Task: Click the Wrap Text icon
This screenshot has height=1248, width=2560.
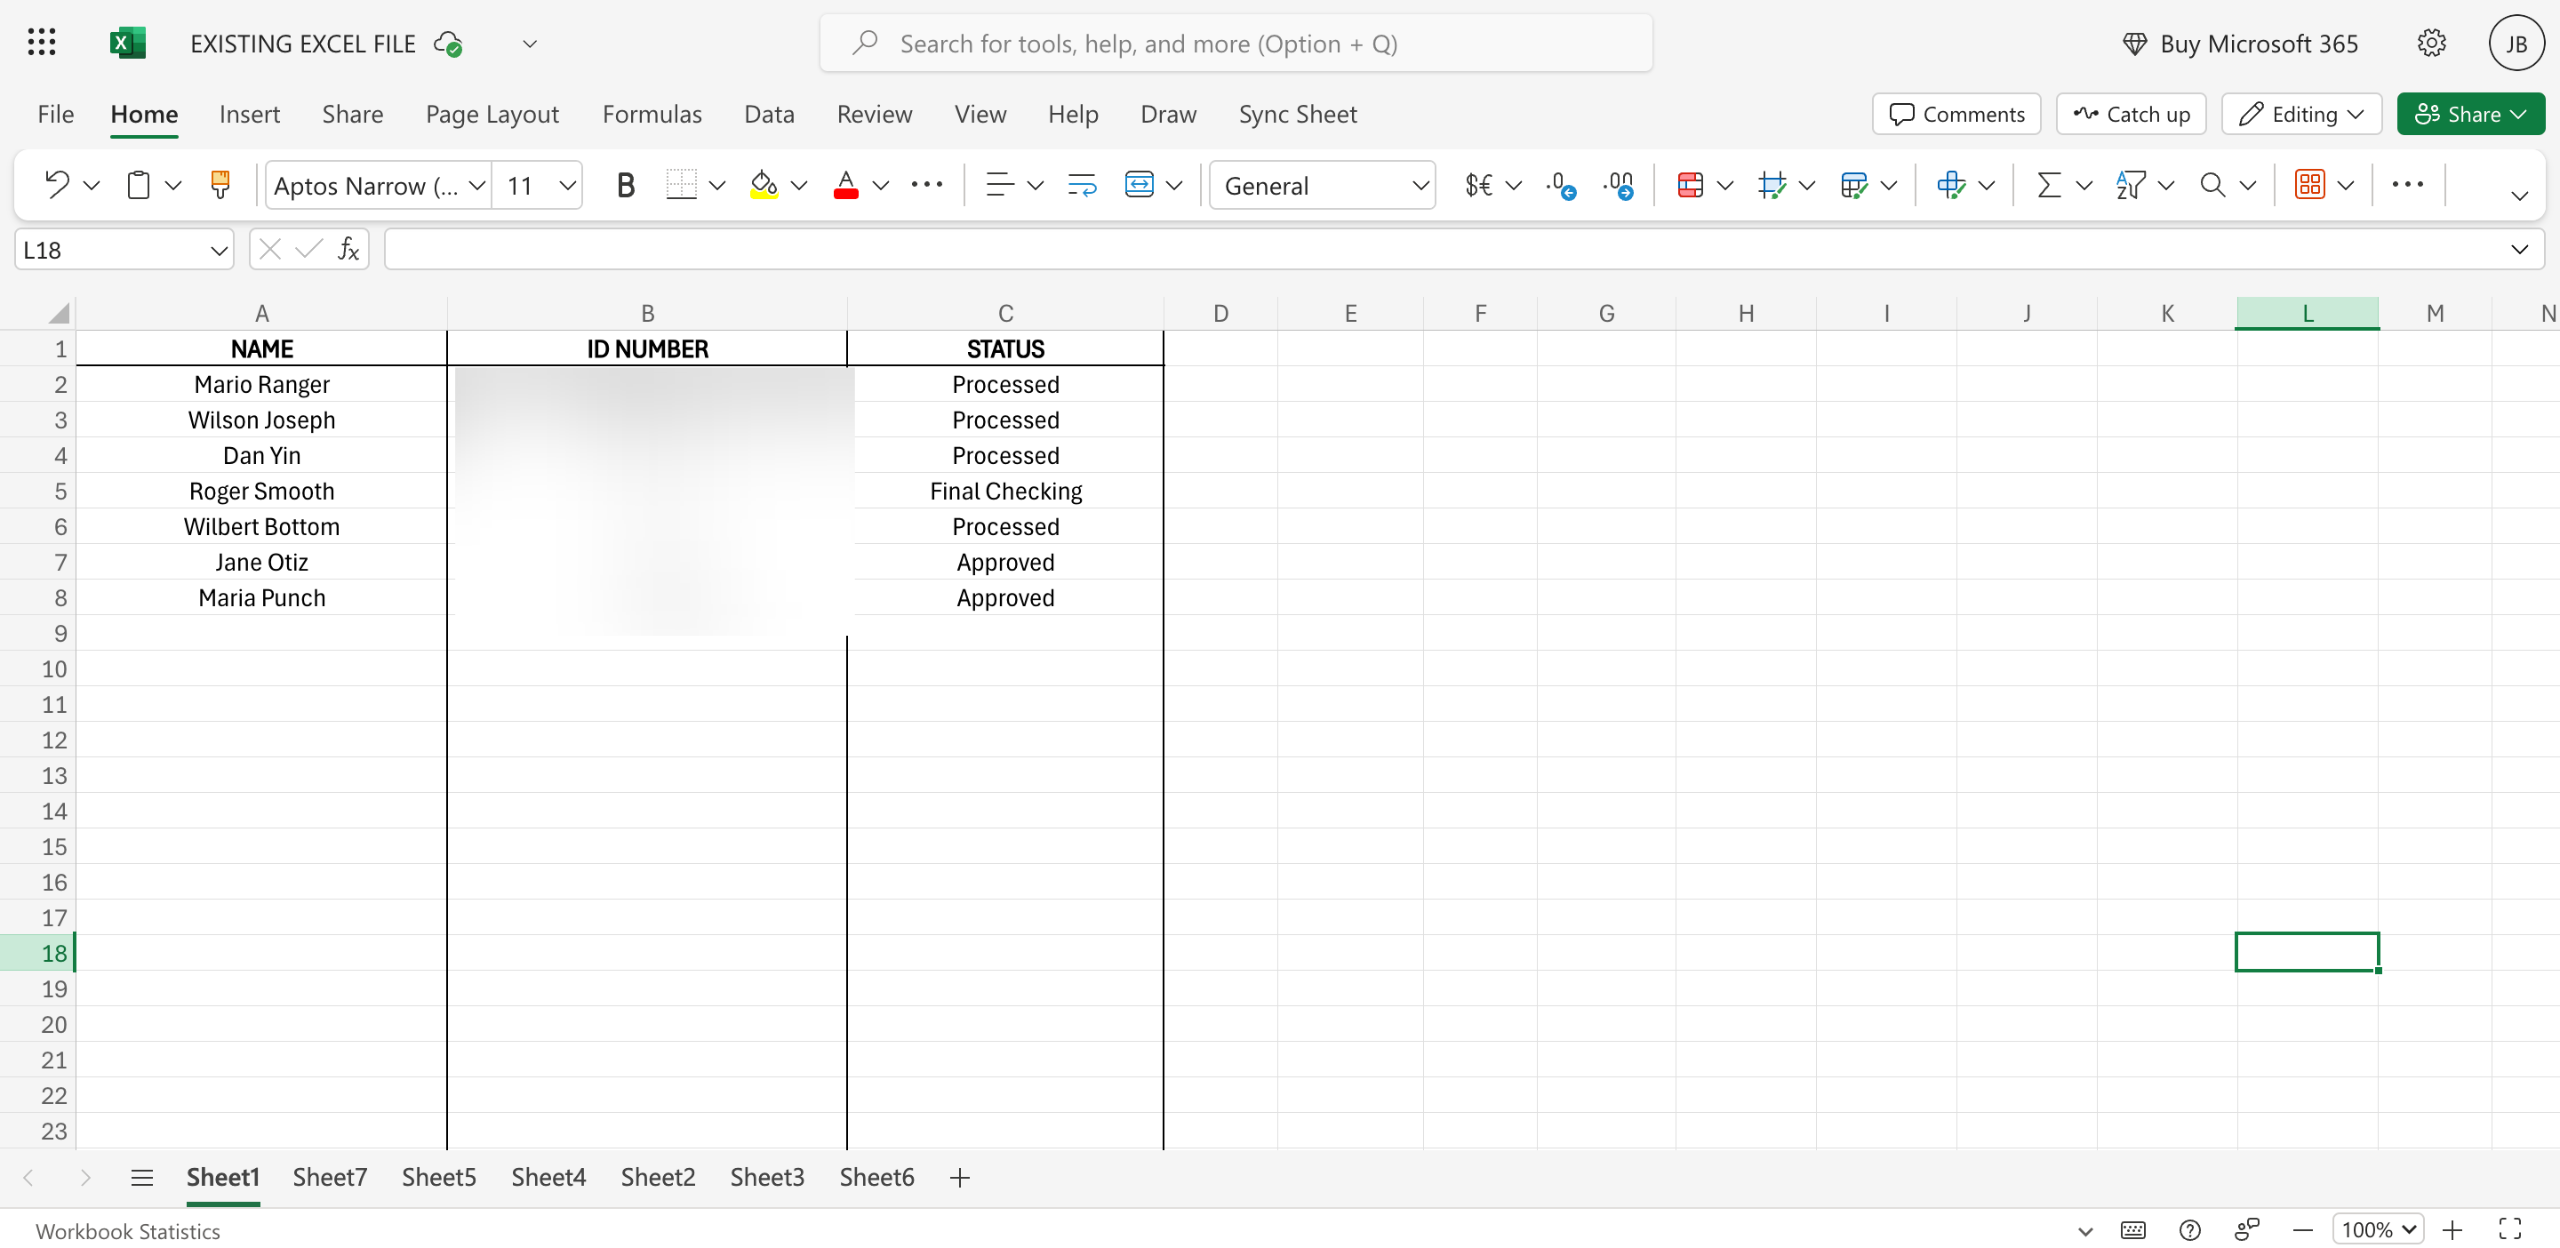Action: coord(1082,185)
